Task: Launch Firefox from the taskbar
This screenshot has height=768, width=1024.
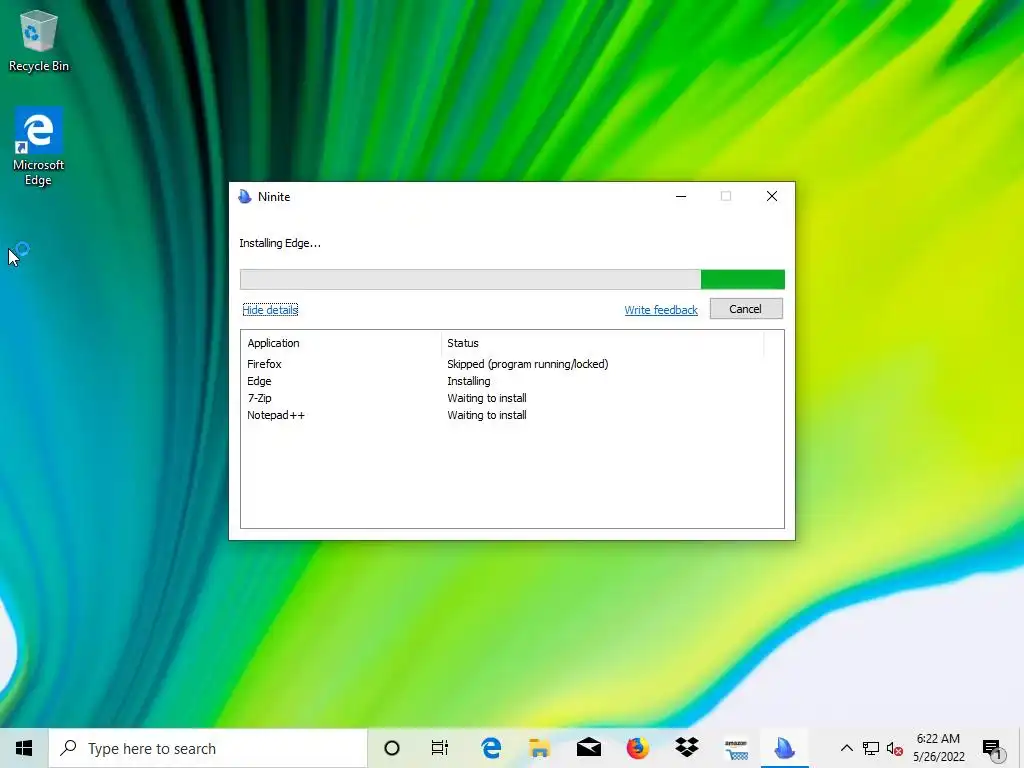Action: tap(637, 748)
